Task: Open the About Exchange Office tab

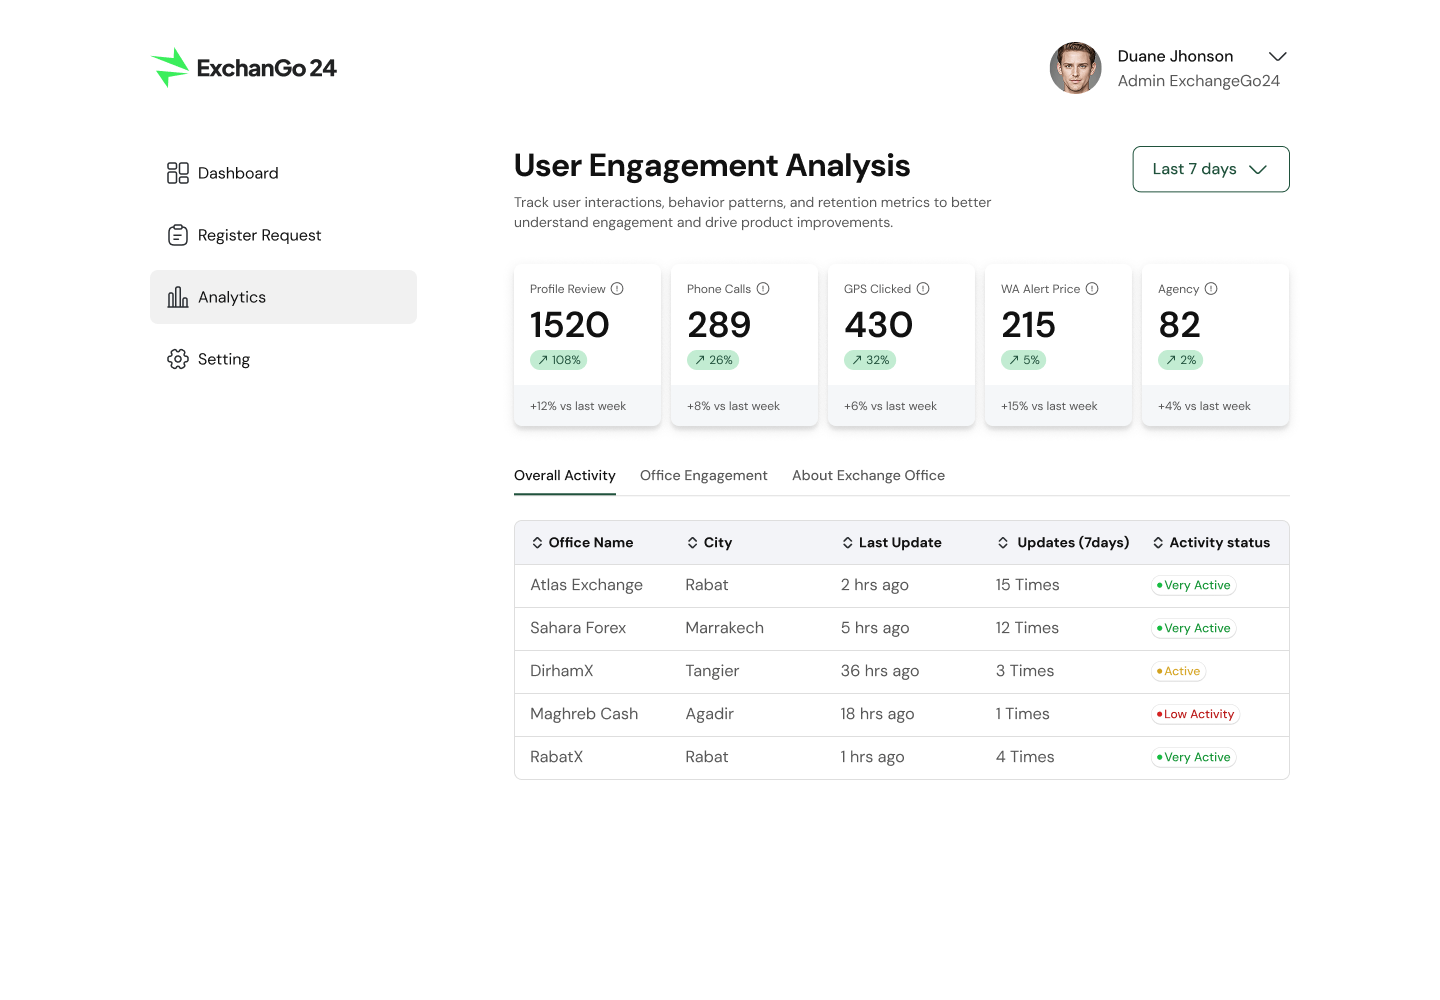Action: (868, 476)
